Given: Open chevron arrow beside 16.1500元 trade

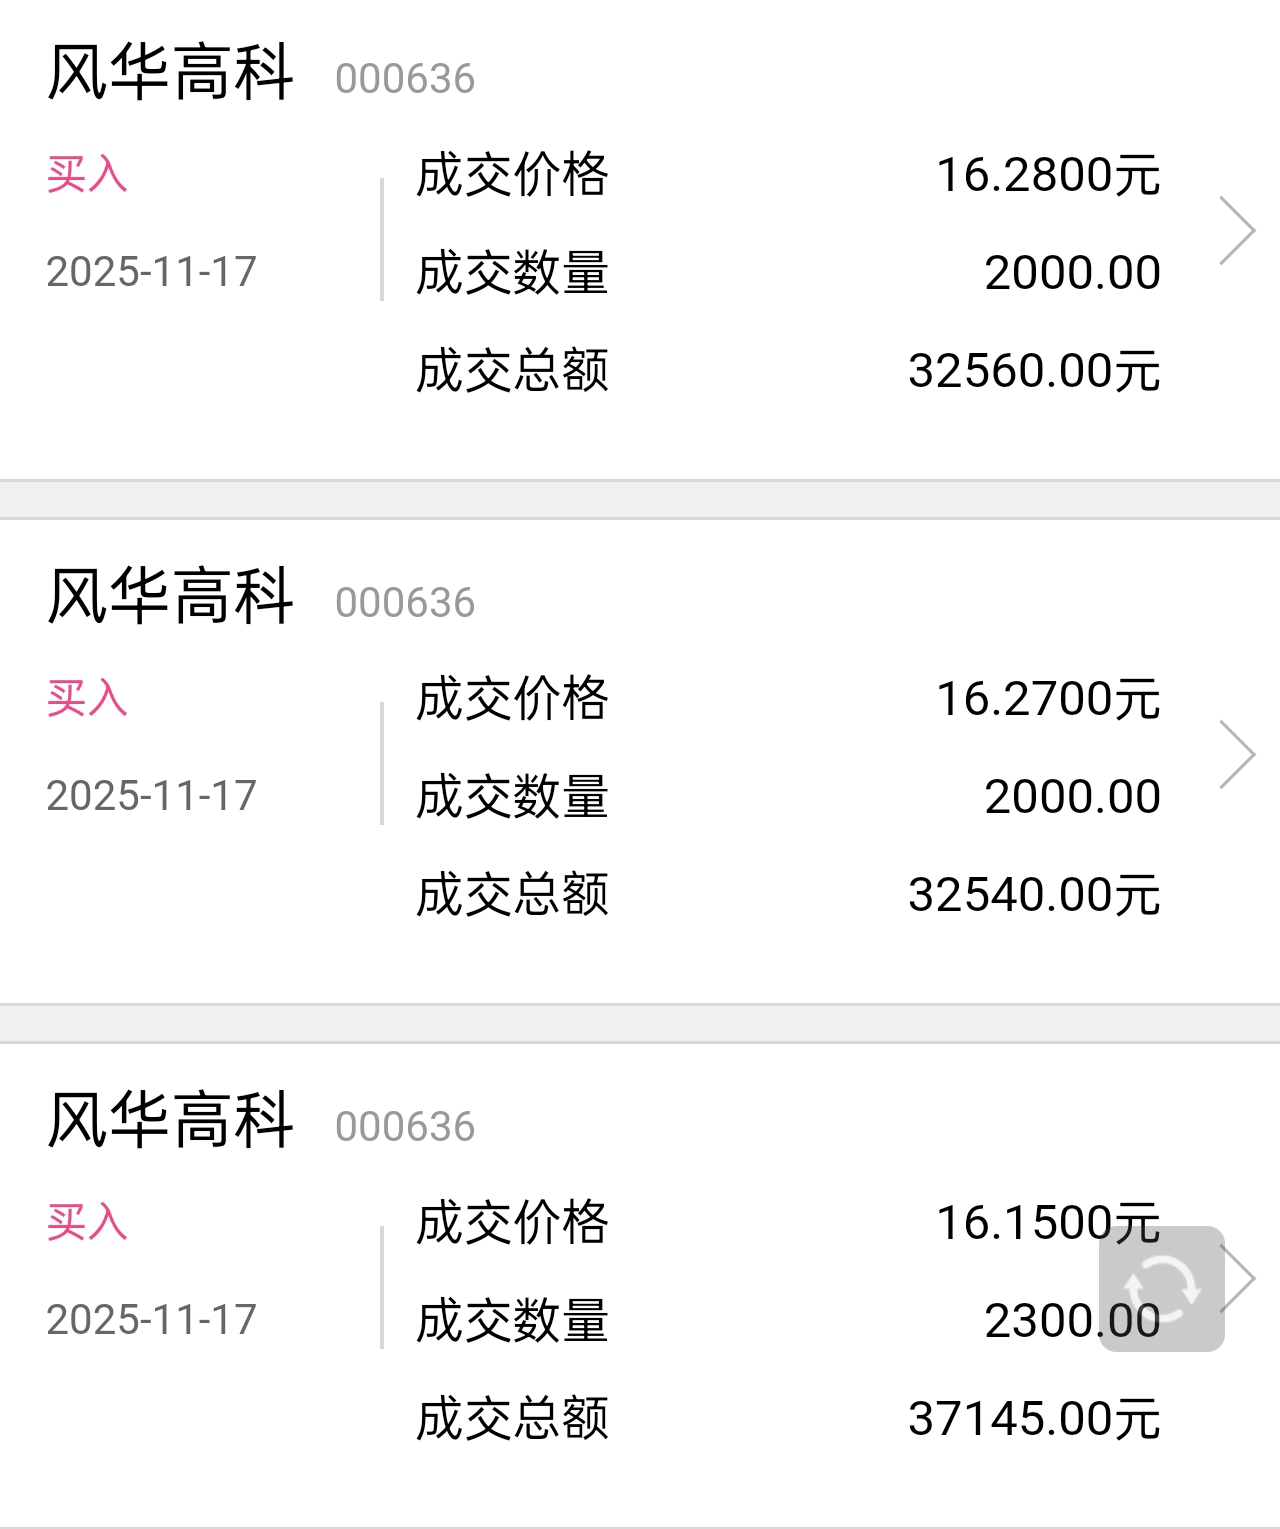Looking at the screenshot, I should tap(1240, 1278).
